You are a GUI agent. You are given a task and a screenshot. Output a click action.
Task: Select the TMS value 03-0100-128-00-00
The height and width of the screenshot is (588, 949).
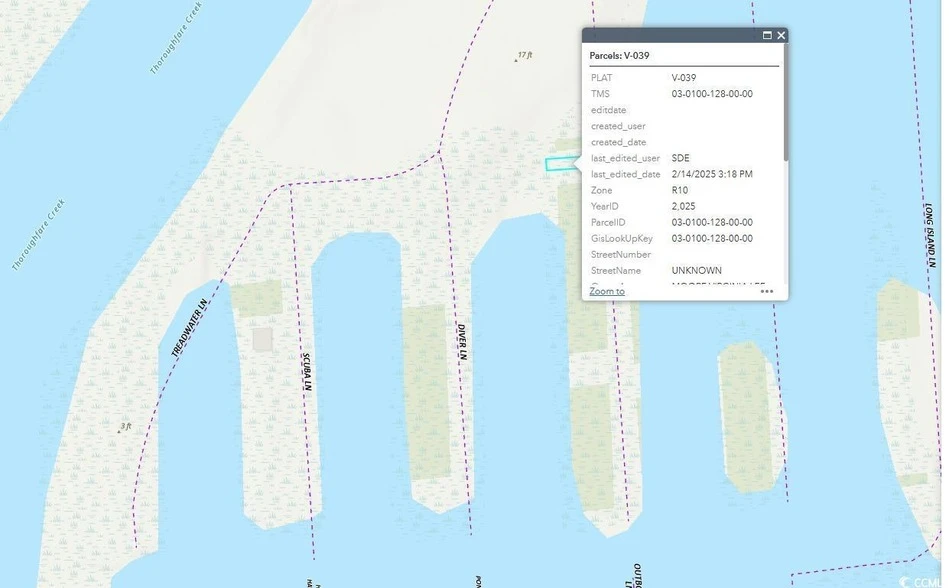[x=712, y=93]
